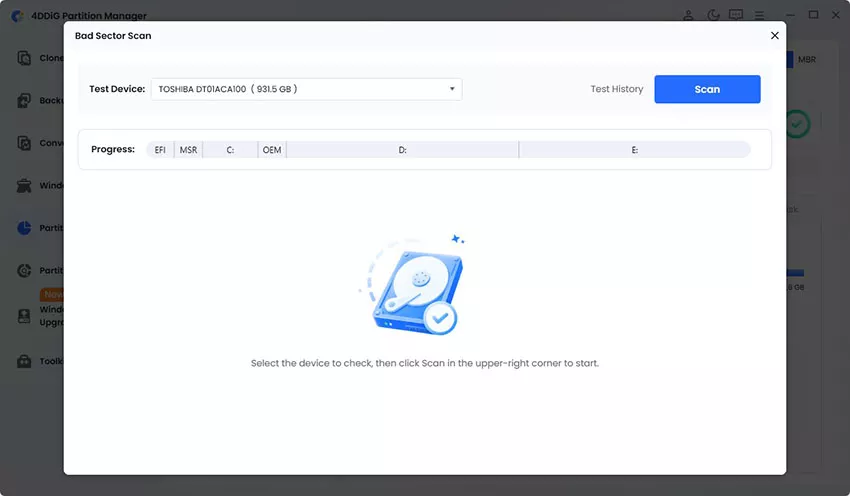Start the bad sector scan with Scan button
The height and width of the screenshot is (496, 850).
707,89
